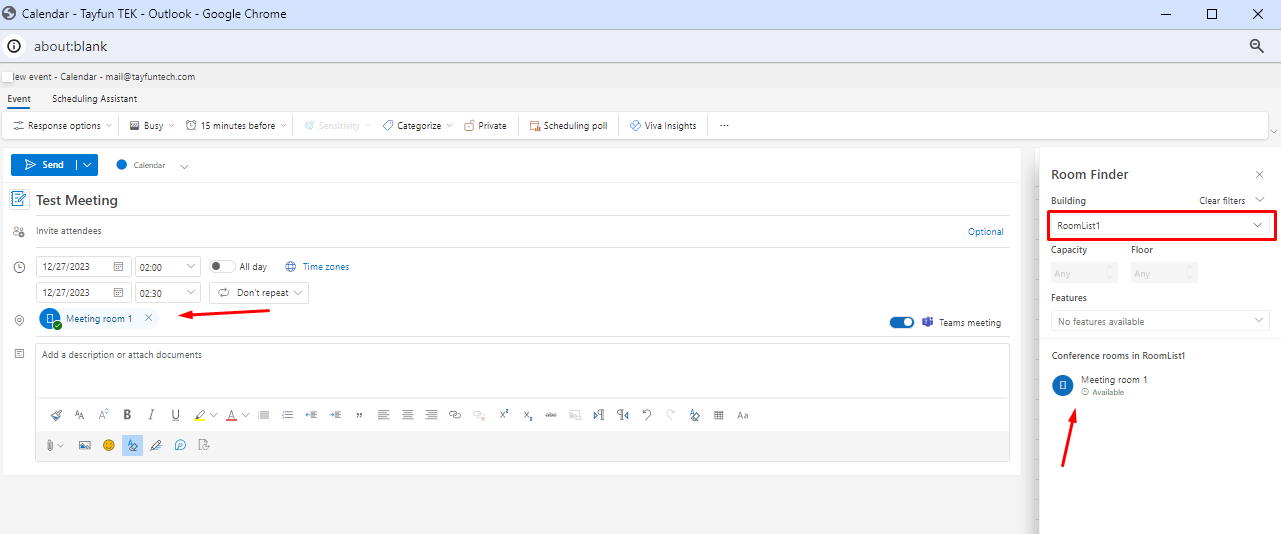Screen dimensions: 1281x534
Task: Expand the Don't repeat recurrence dropdown
Action: pos(259,293)
